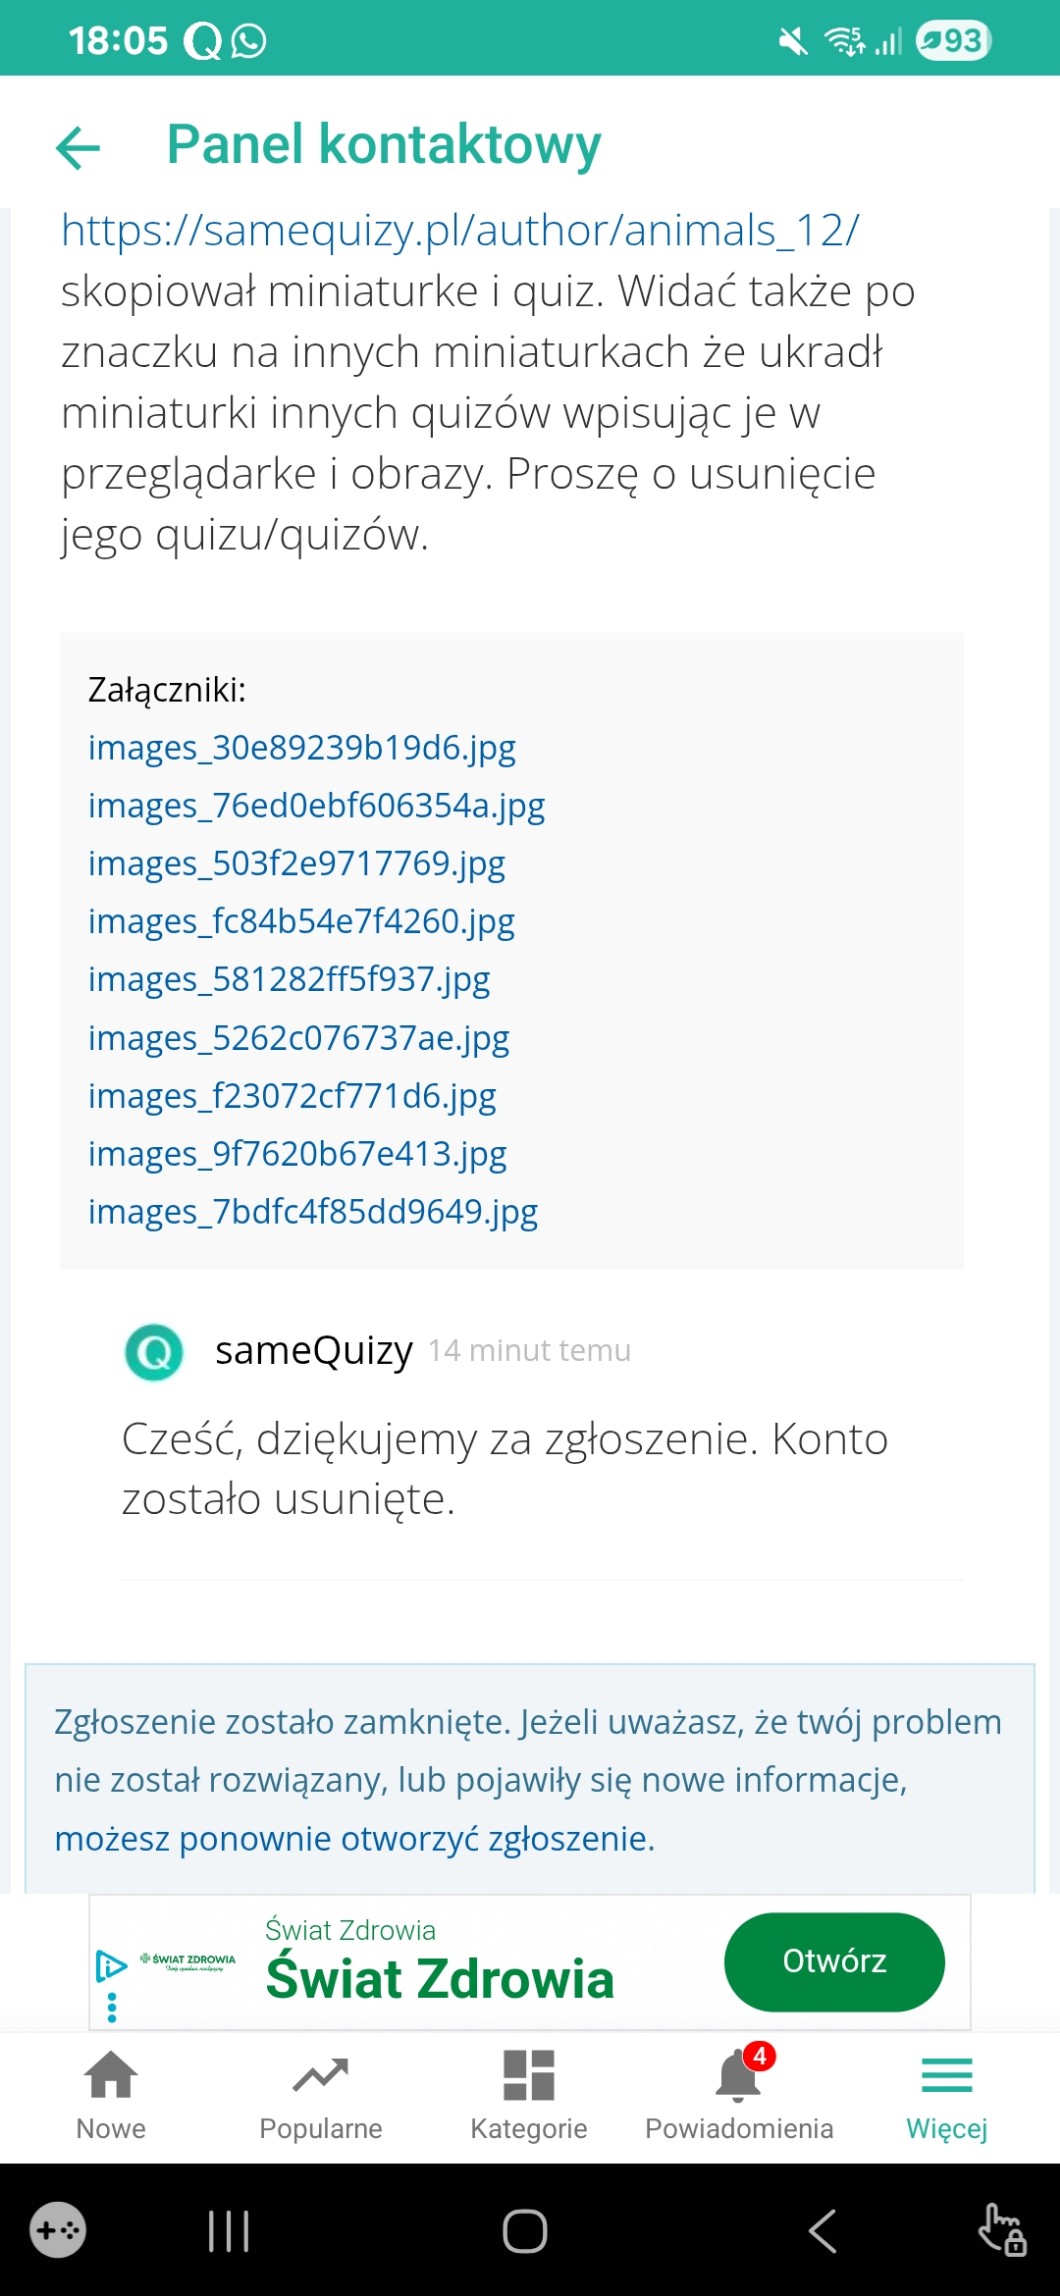Click 'ponownie otworzyć zgłoszenie' link
This screenshot has height=2296, width=1060.
[x=415, y=1838]
